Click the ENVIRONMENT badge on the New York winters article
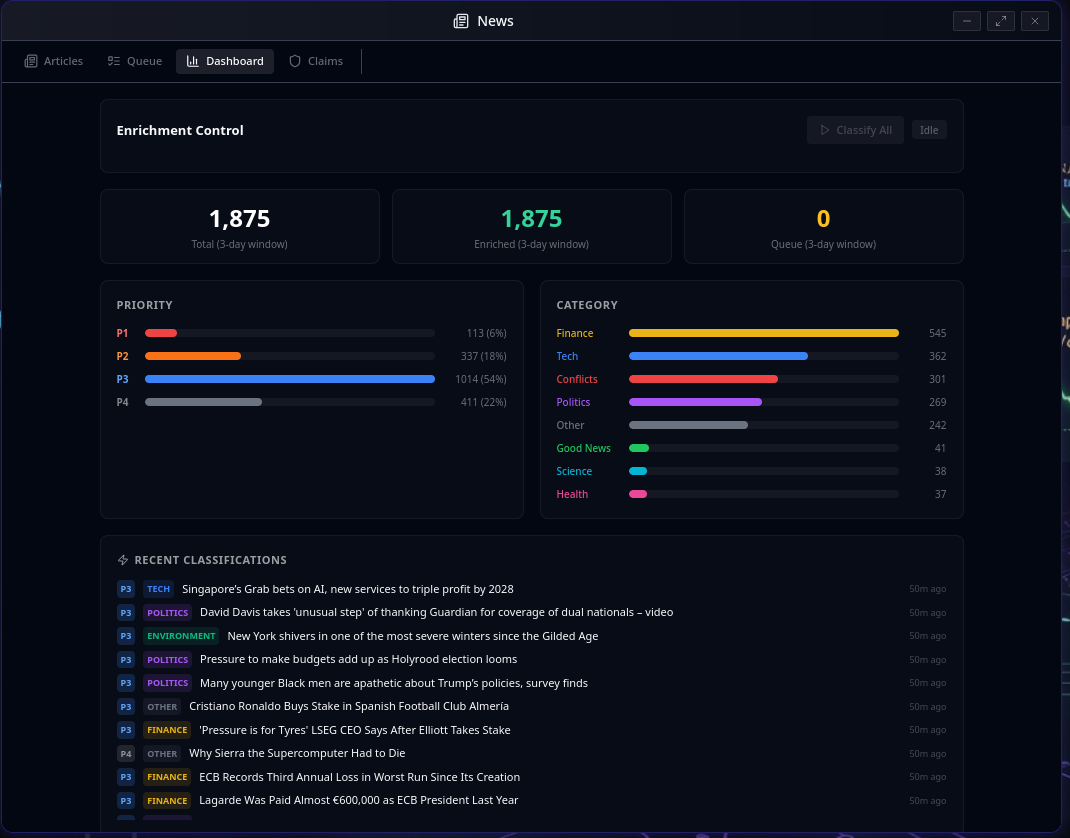 point(181,635)
